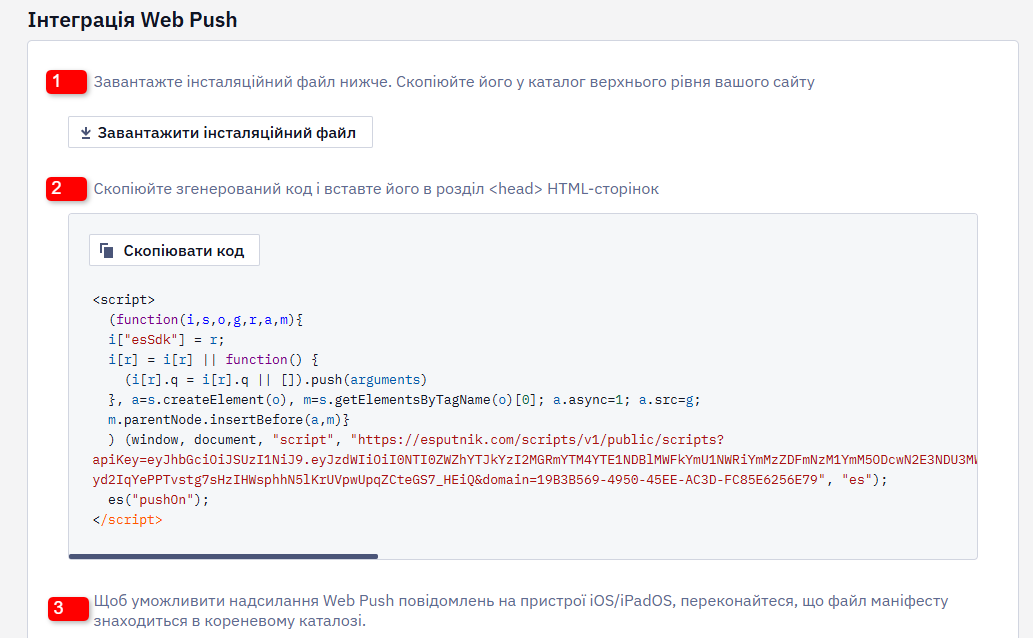Click the code block horizontal scrollbar
1033x638 pixels.
pos(223,556)
